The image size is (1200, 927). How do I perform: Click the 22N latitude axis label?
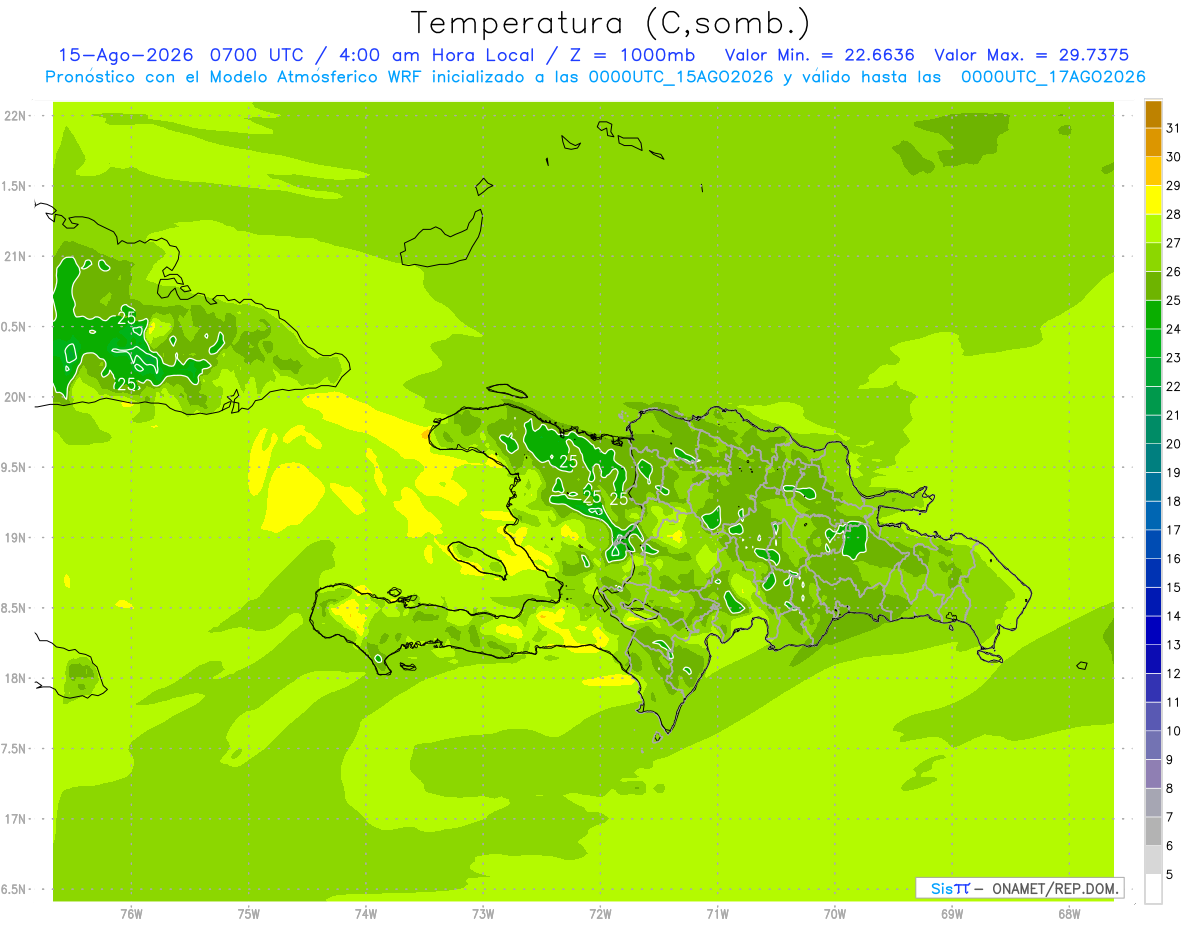point(15,116)
